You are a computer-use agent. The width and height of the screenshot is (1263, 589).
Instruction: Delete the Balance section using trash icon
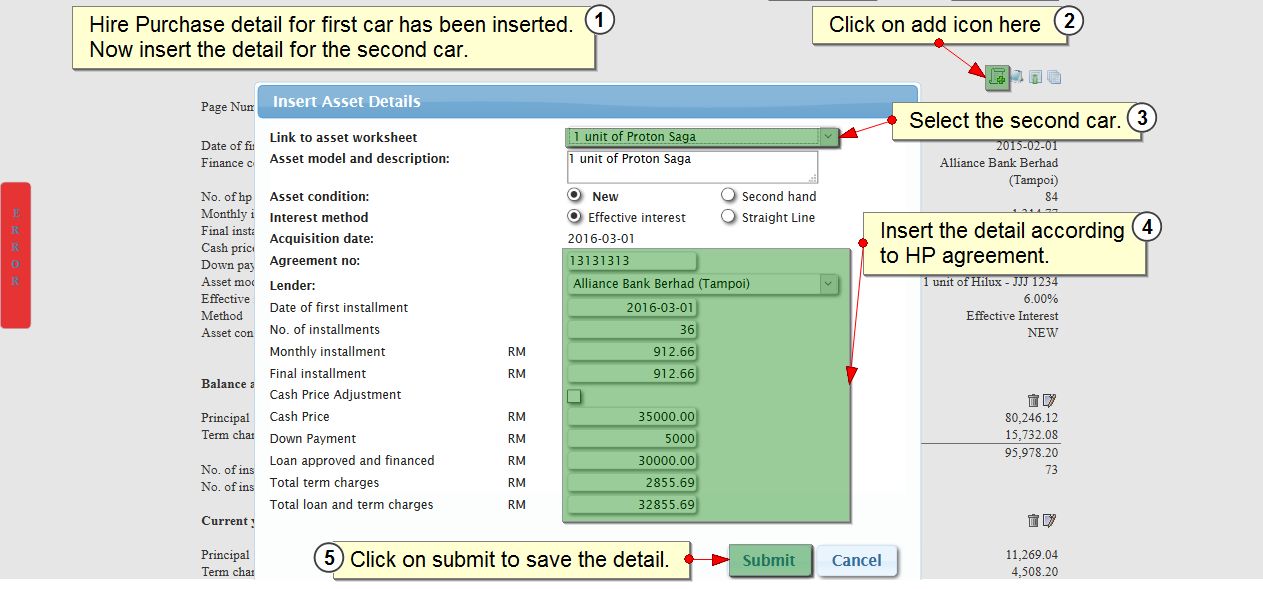1033,400
